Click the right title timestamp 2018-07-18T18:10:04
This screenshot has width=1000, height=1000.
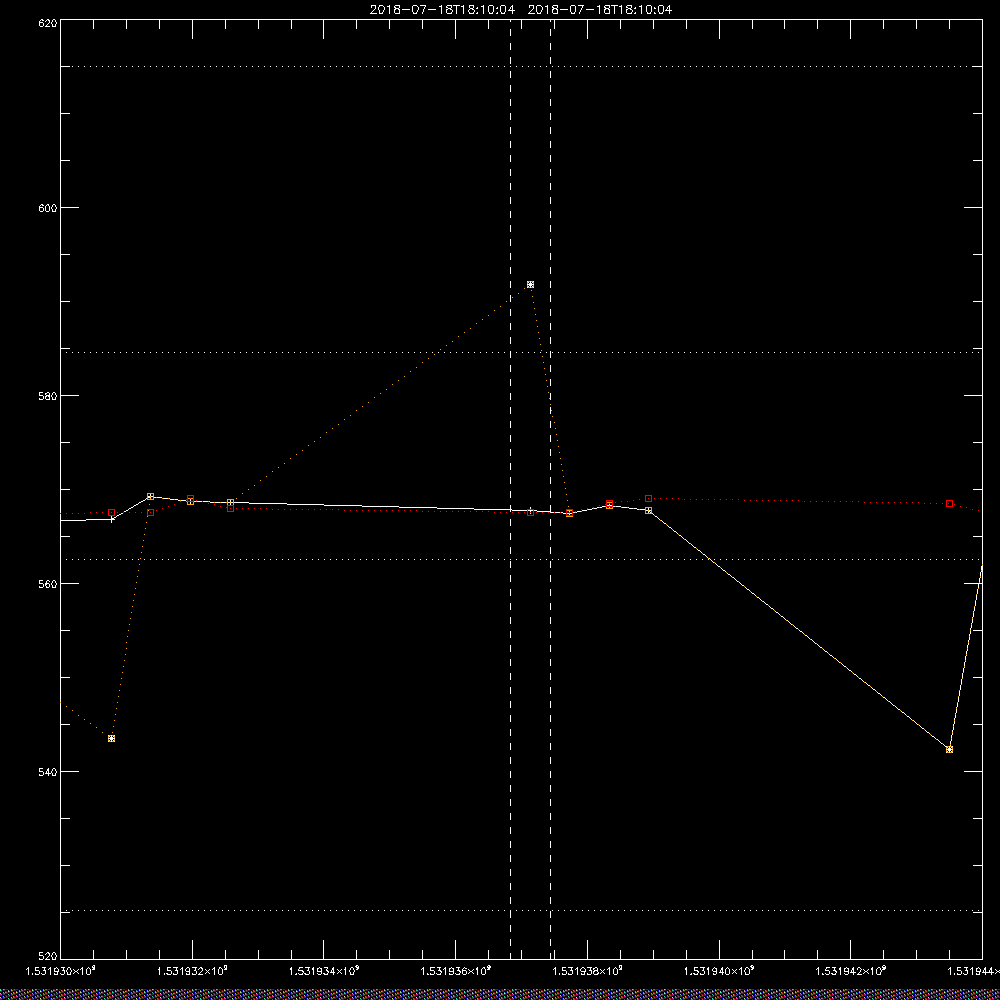click(600, 10)
